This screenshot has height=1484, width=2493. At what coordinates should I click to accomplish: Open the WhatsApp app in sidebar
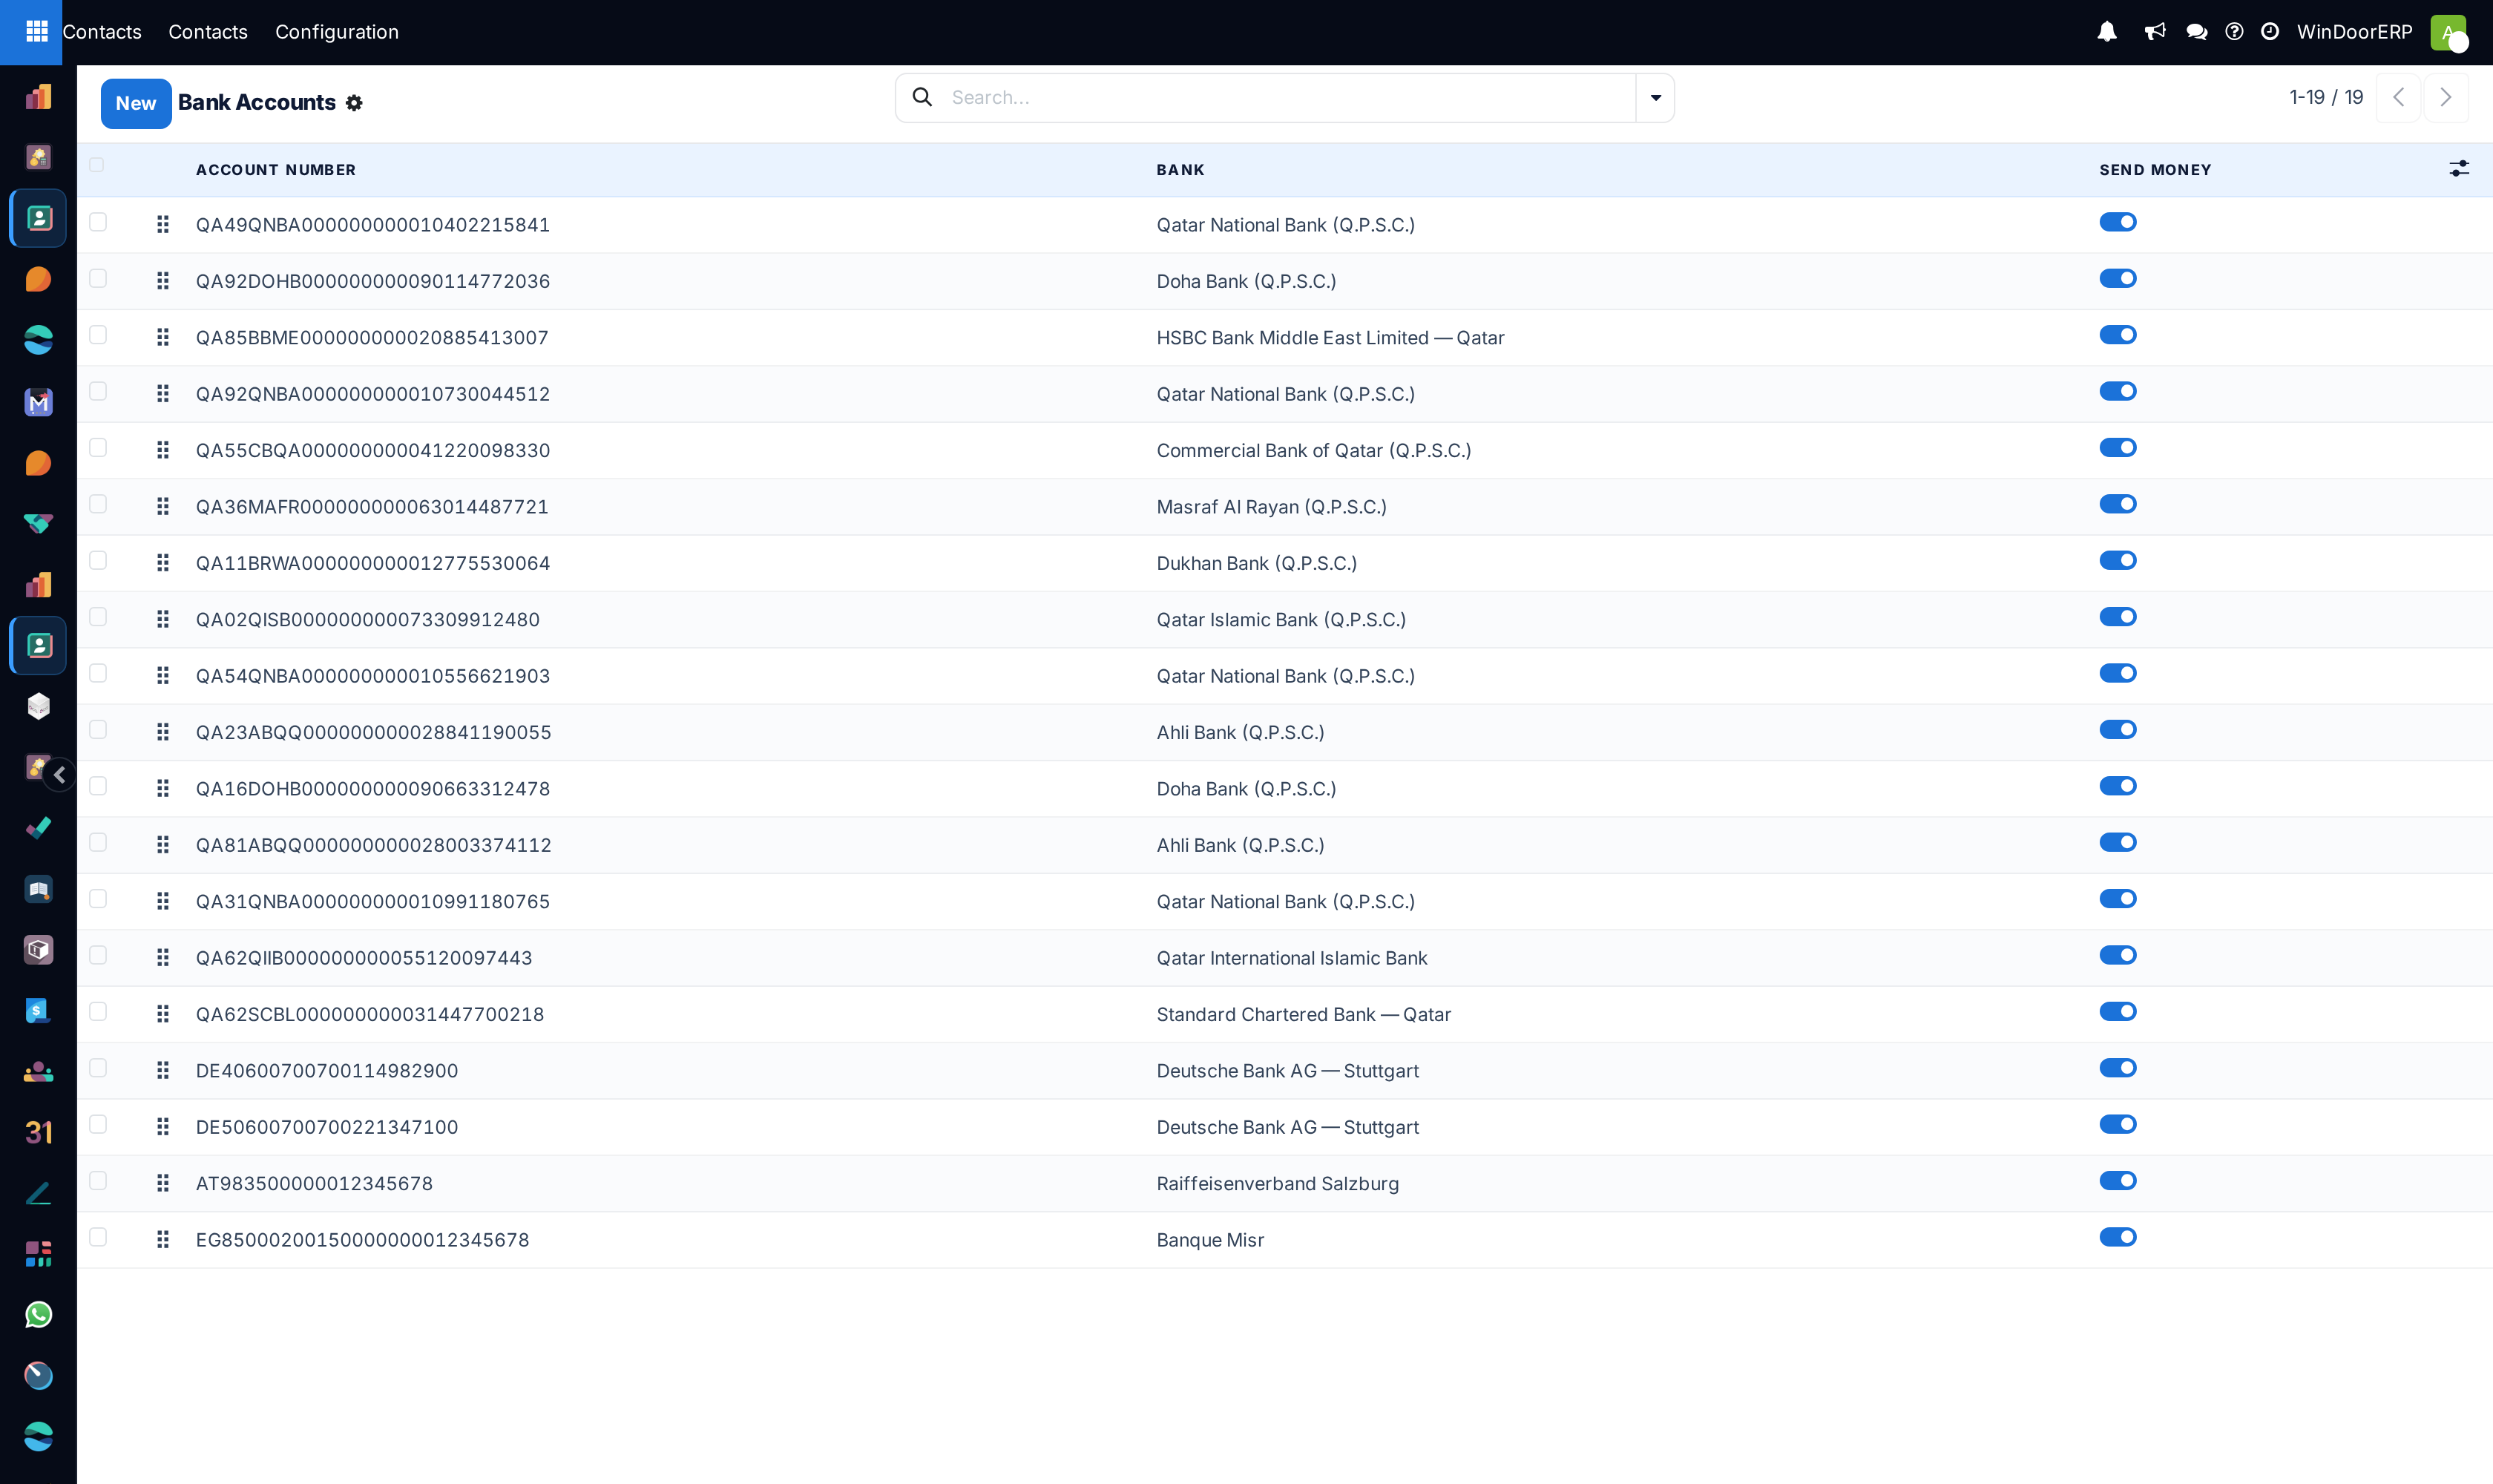pos(38,1315)
